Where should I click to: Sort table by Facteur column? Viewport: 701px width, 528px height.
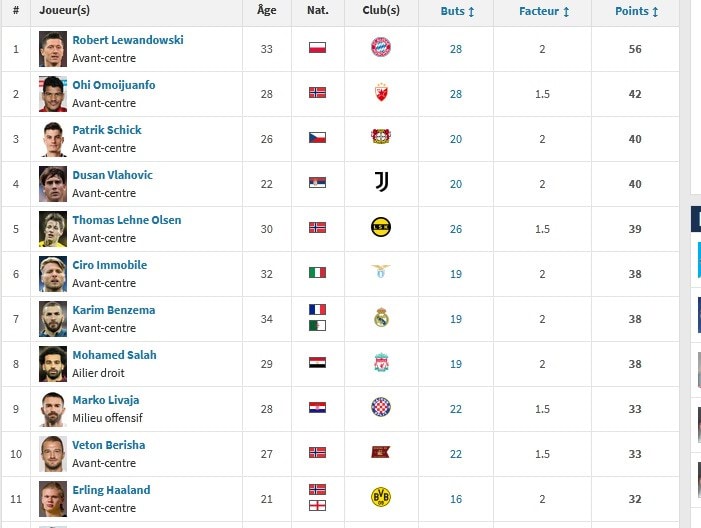[544, 12]
